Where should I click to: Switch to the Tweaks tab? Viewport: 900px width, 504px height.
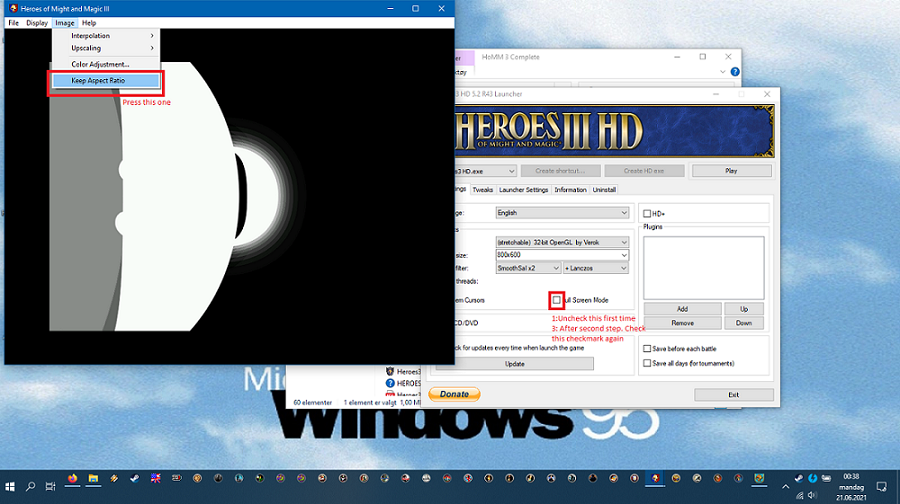click(482, 189)
